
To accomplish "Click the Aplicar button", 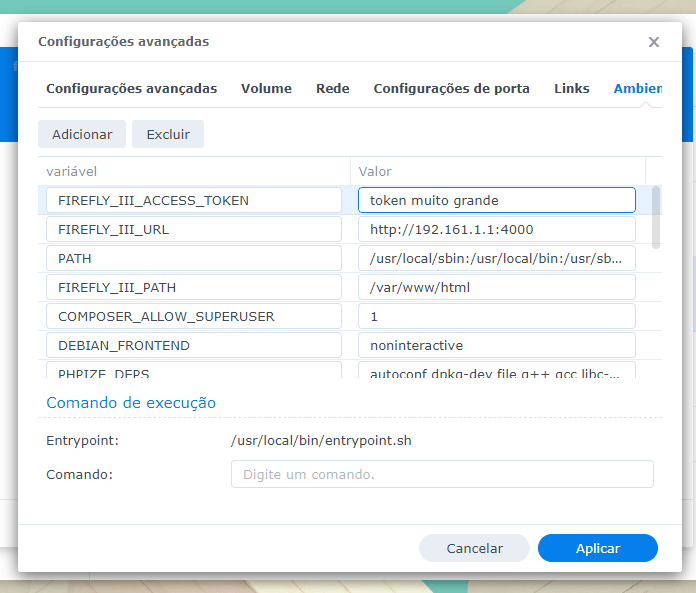I will click(597, 548).
